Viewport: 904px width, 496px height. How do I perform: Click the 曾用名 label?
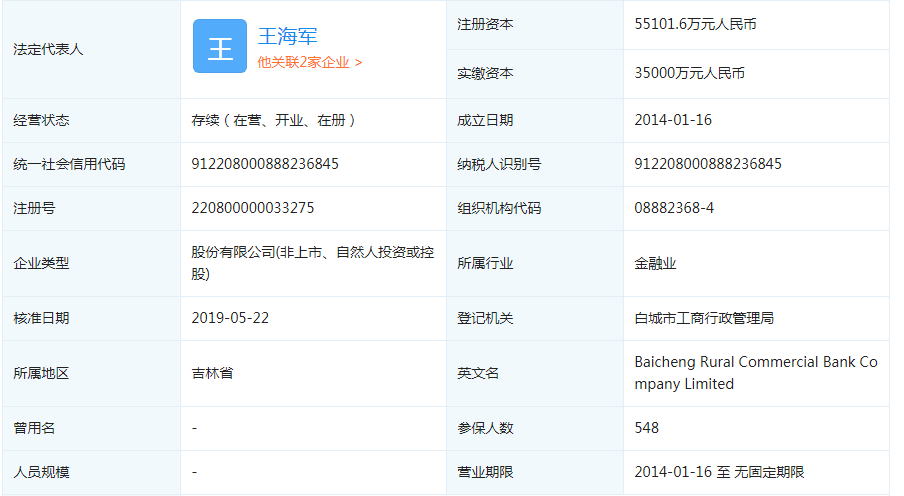[34, 428]
